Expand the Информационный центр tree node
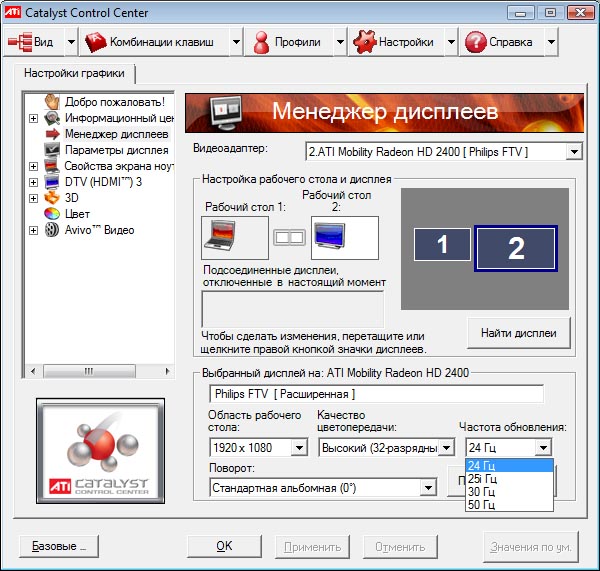The height and width of the screenshot is (571, 600). pos(34,118)
